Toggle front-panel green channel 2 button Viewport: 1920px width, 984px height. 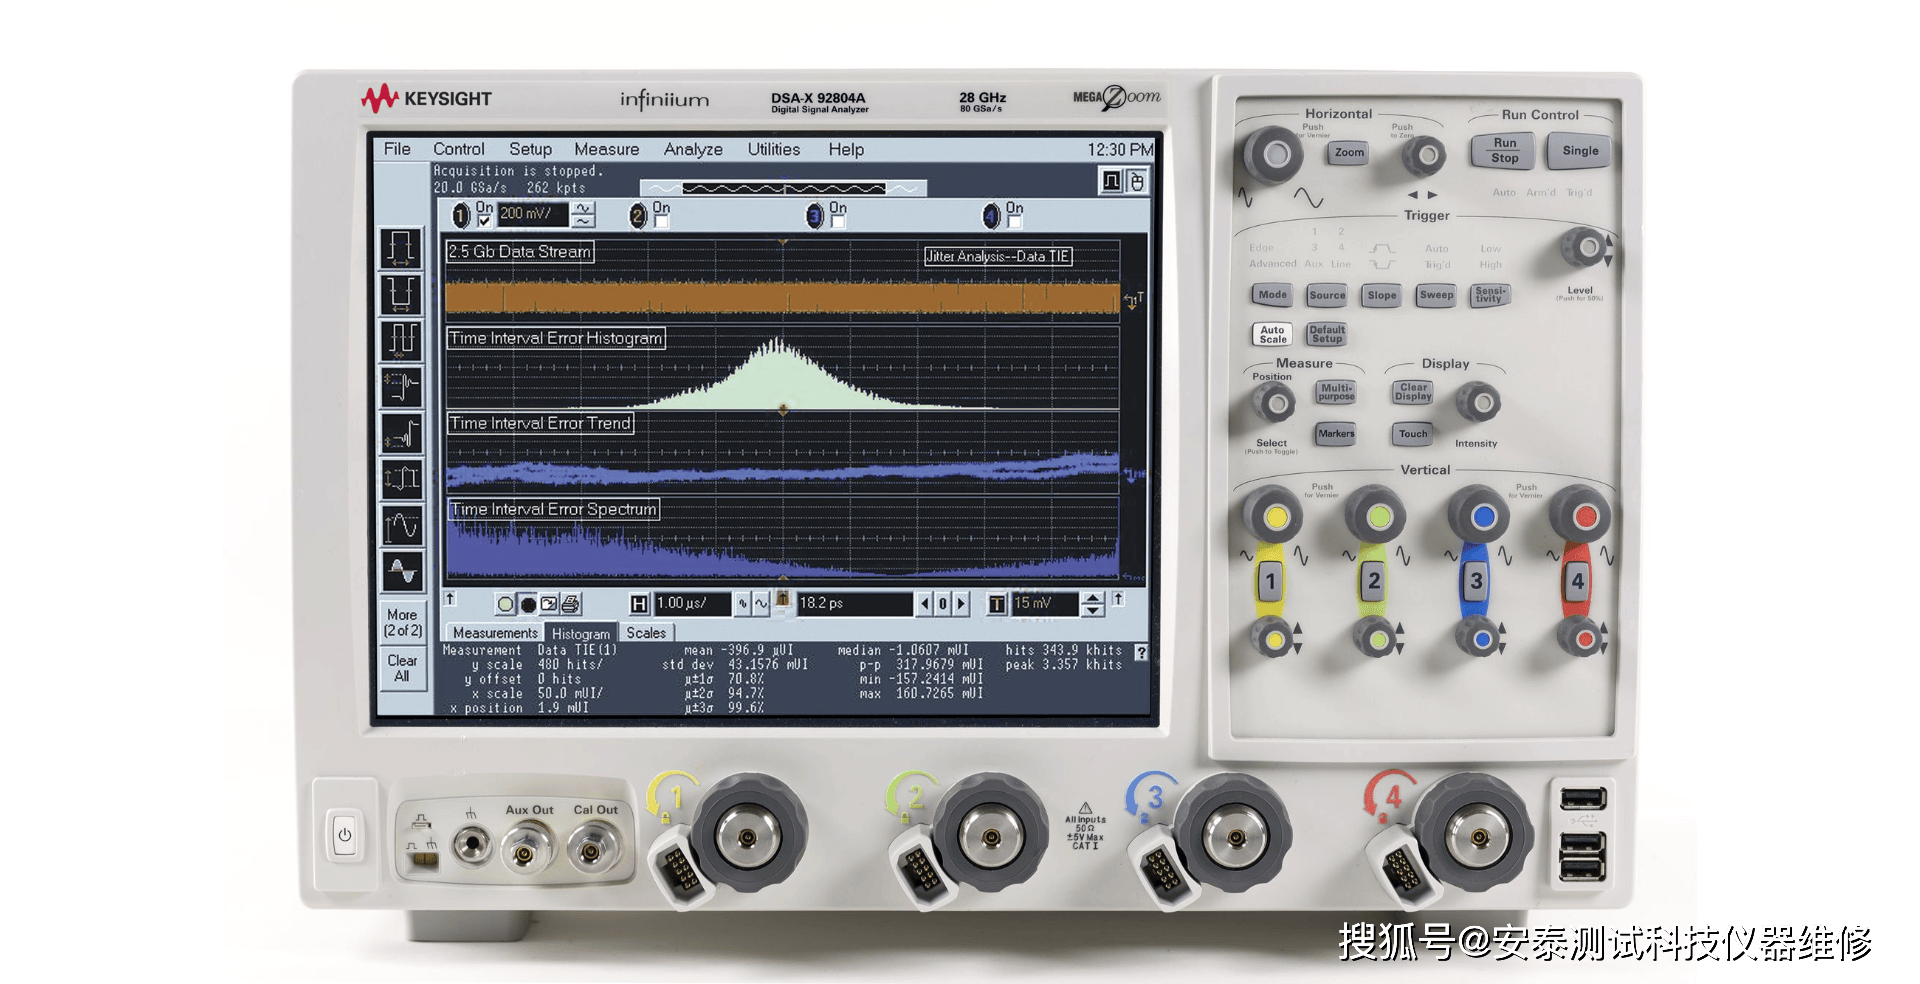point(1373,581)
